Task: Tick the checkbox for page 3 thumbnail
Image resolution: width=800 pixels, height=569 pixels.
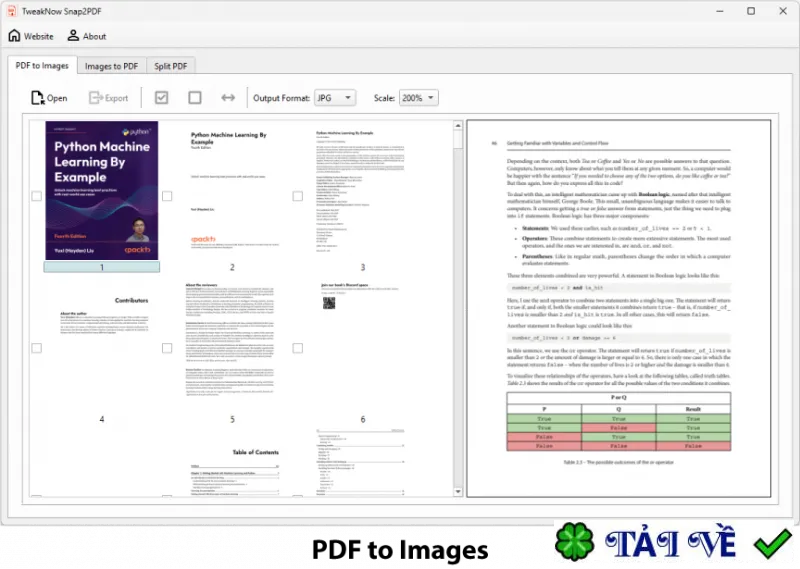Action: [x=297, y=196]
